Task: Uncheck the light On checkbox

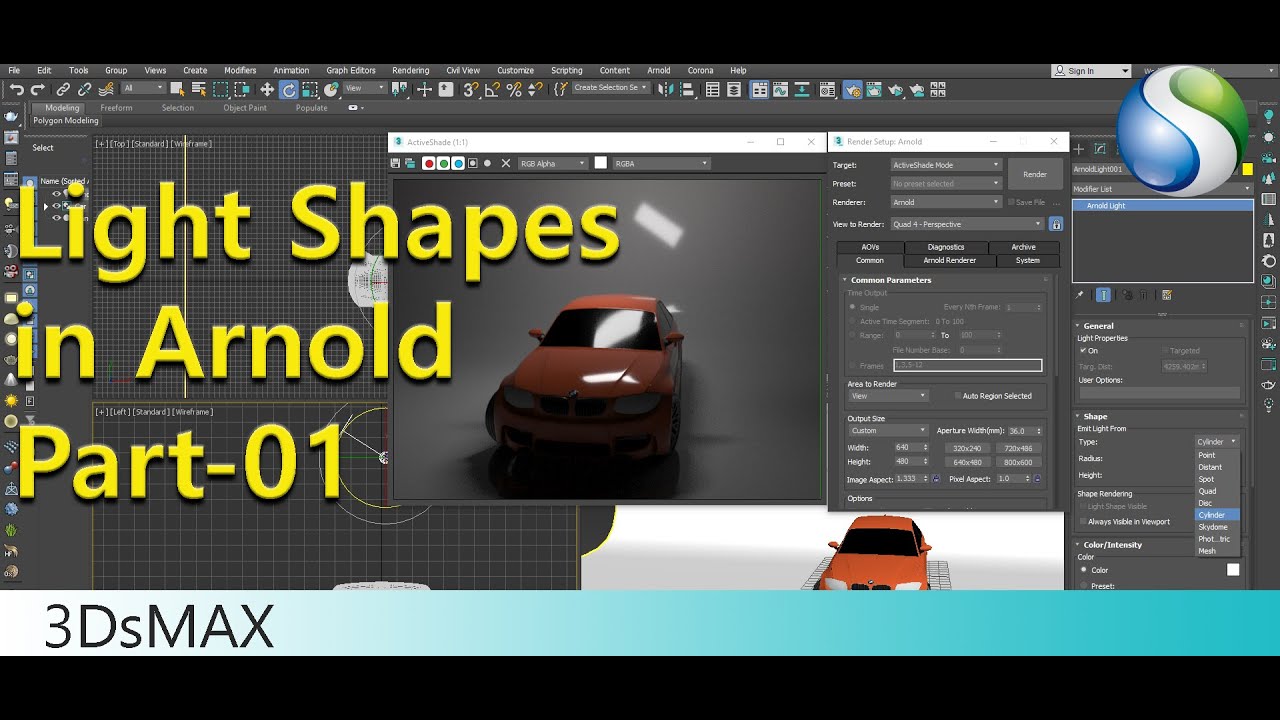Action: [1083, 351]
